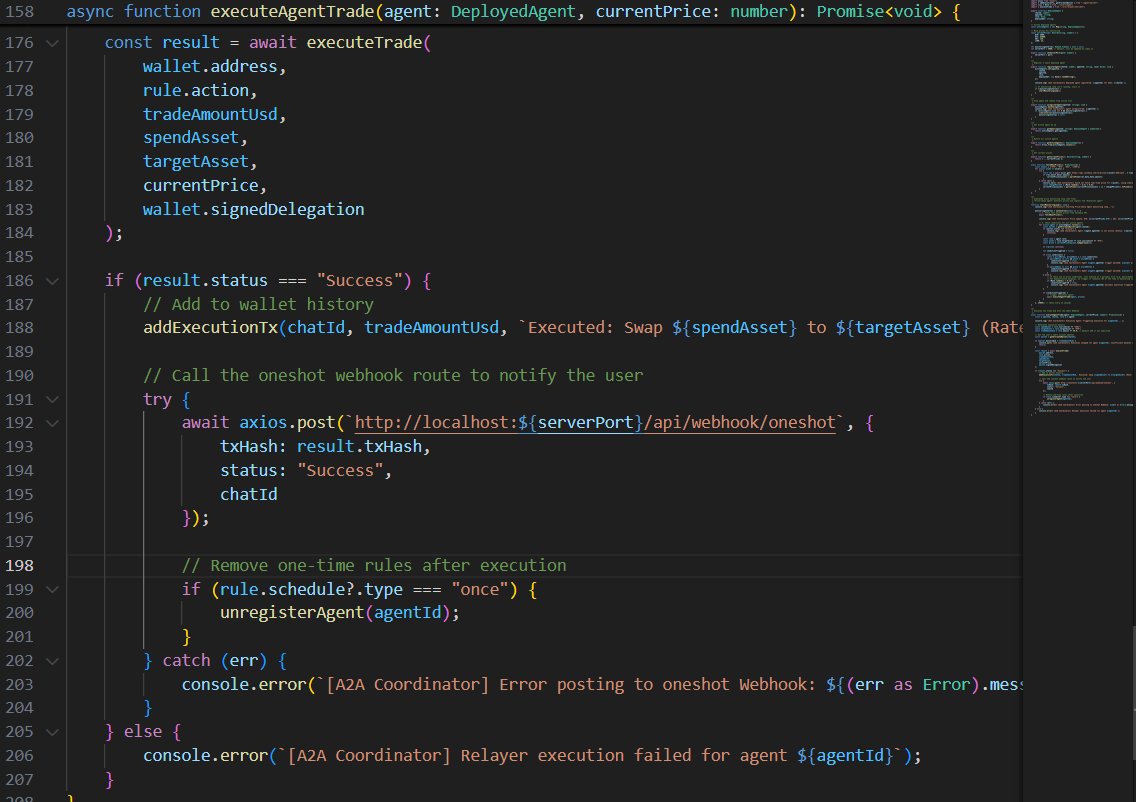Click axios.post on line 192

(288, 422)
